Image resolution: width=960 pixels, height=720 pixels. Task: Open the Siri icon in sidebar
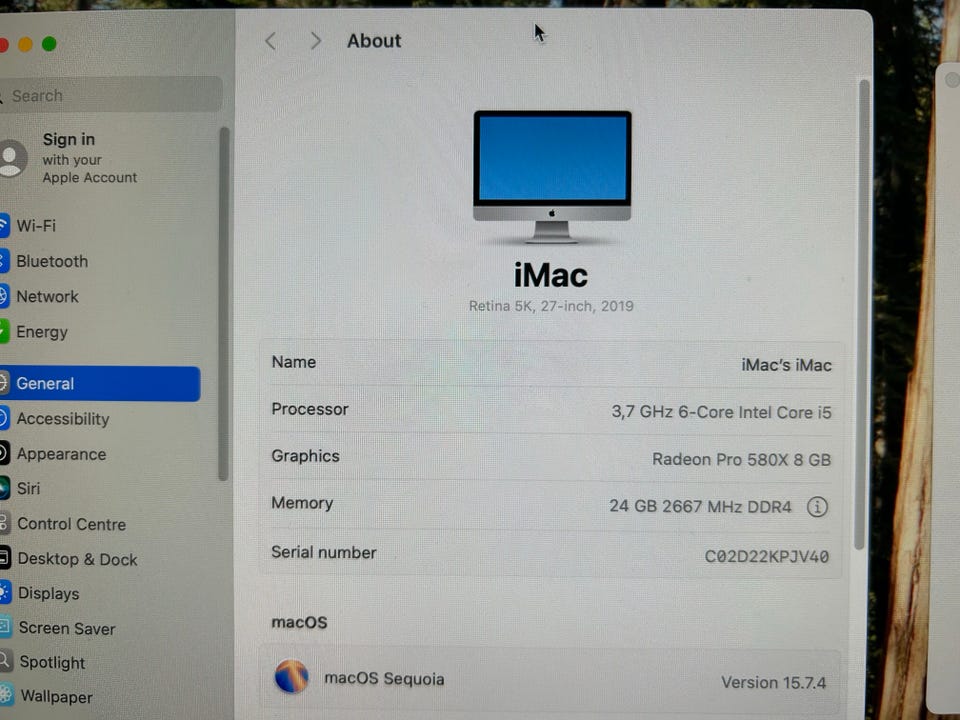point(4,489)
